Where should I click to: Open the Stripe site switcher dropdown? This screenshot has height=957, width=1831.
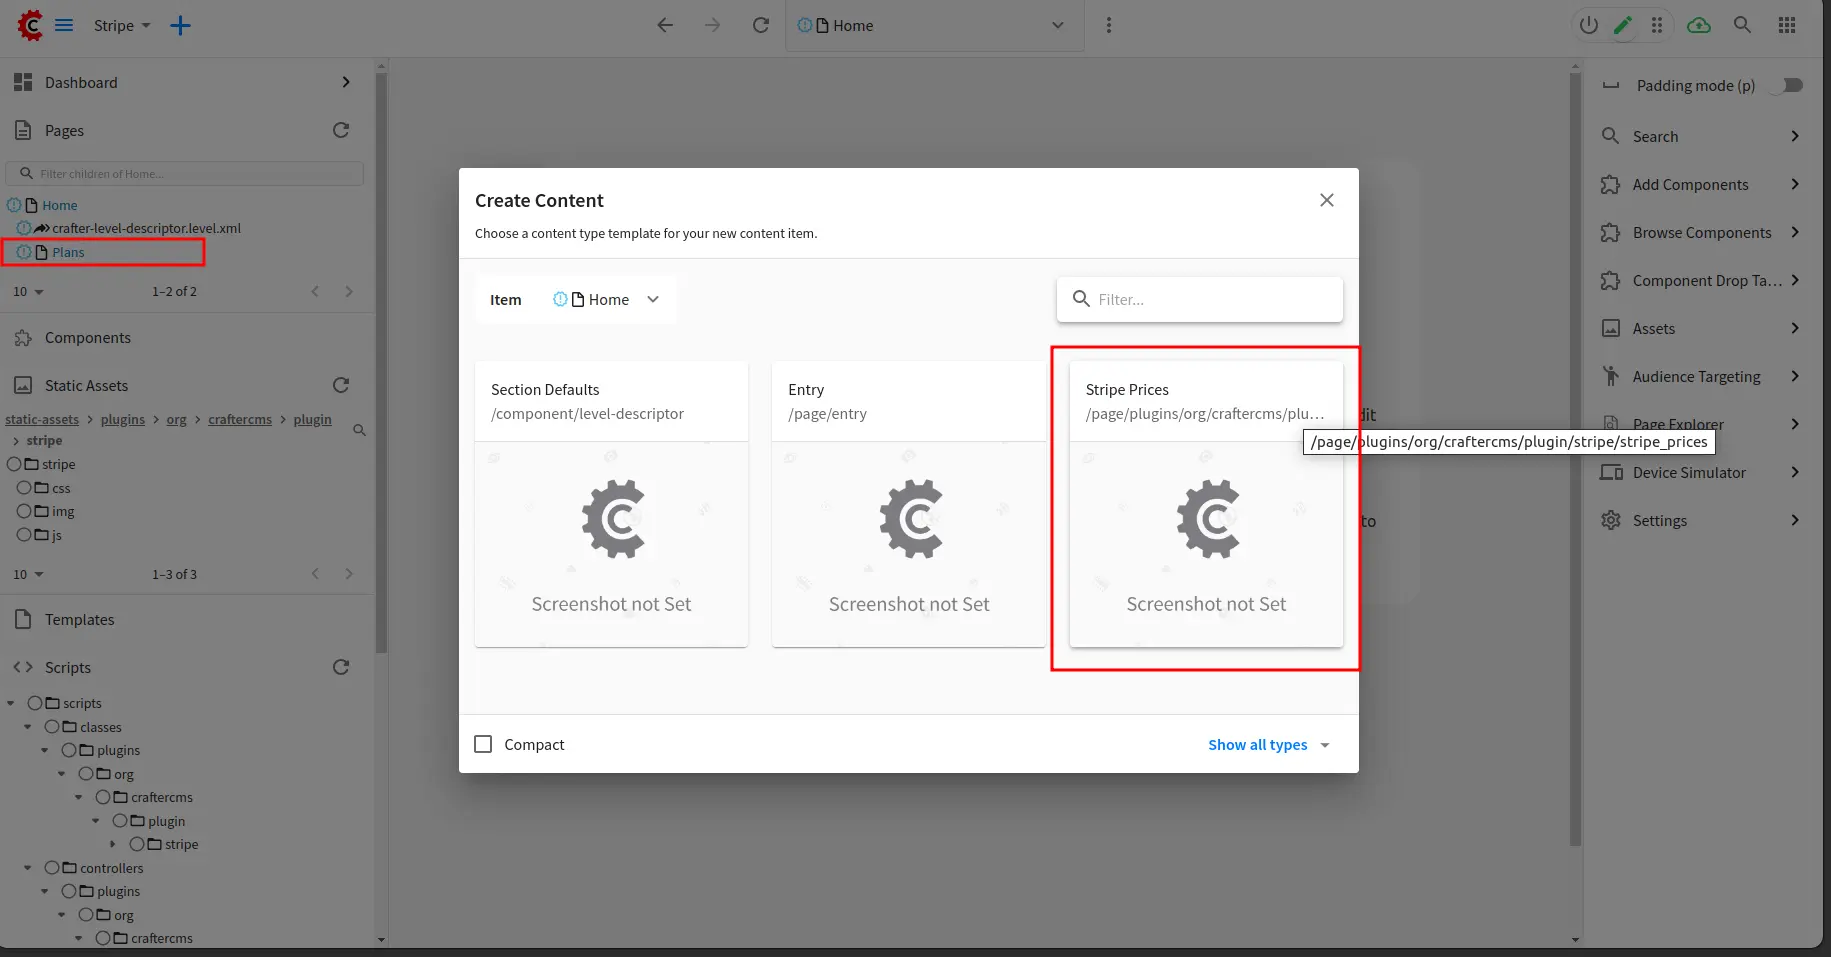pyautogui.click(x=122, y=26)
